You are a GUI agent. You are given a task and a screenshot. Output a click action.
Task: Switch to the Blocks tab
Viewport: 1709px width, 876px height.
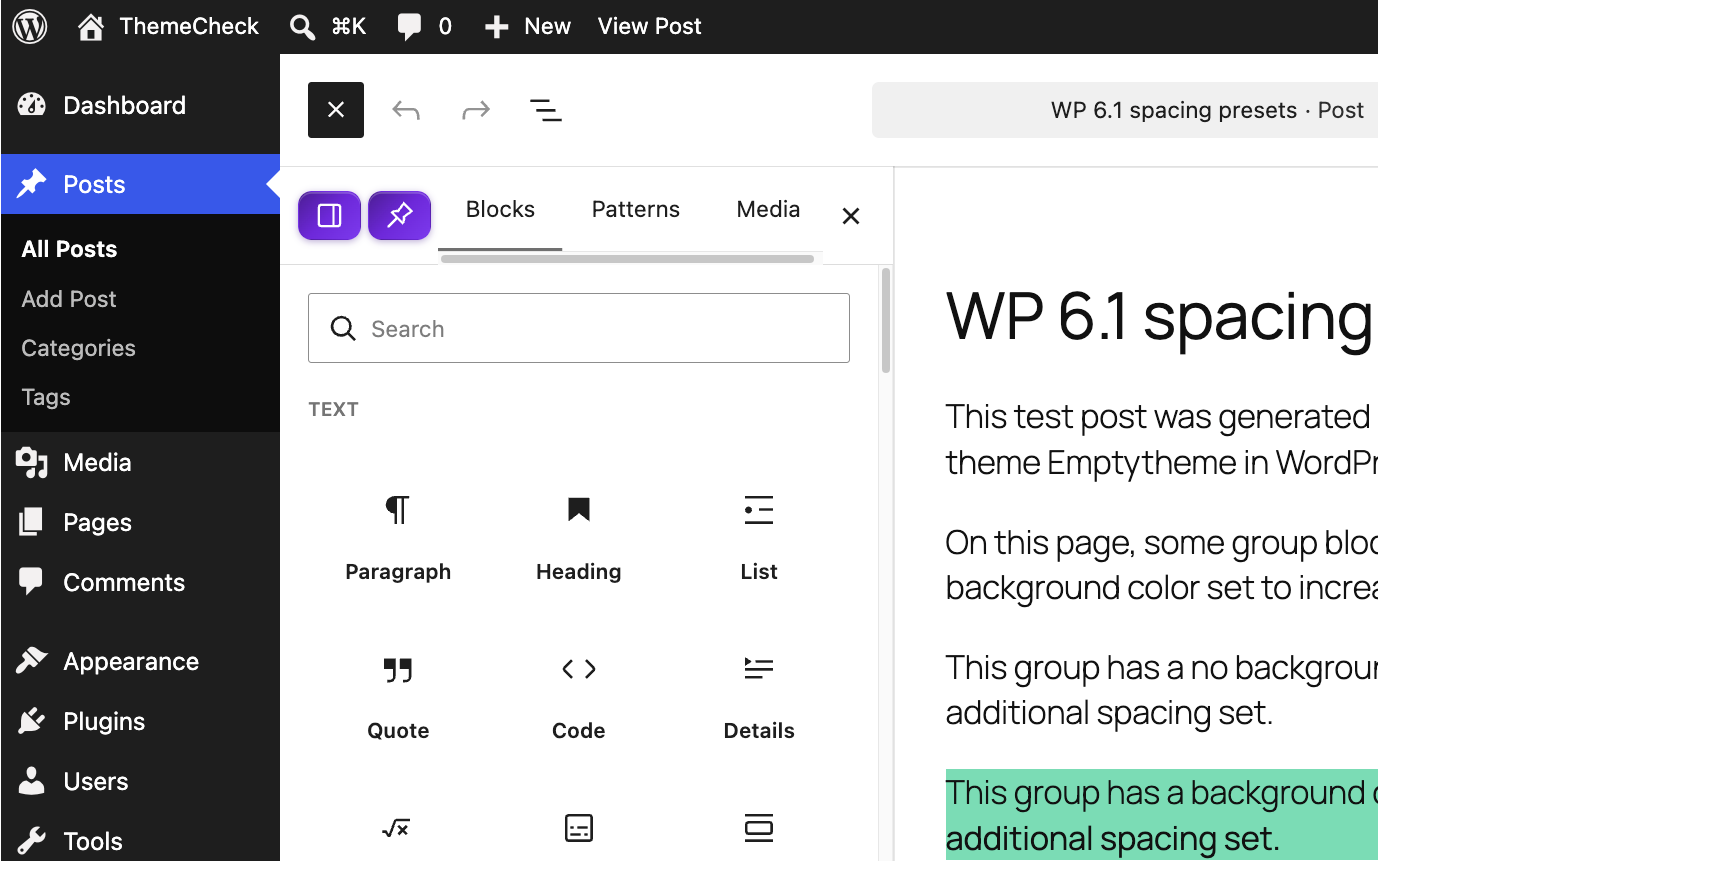point(500,209)
